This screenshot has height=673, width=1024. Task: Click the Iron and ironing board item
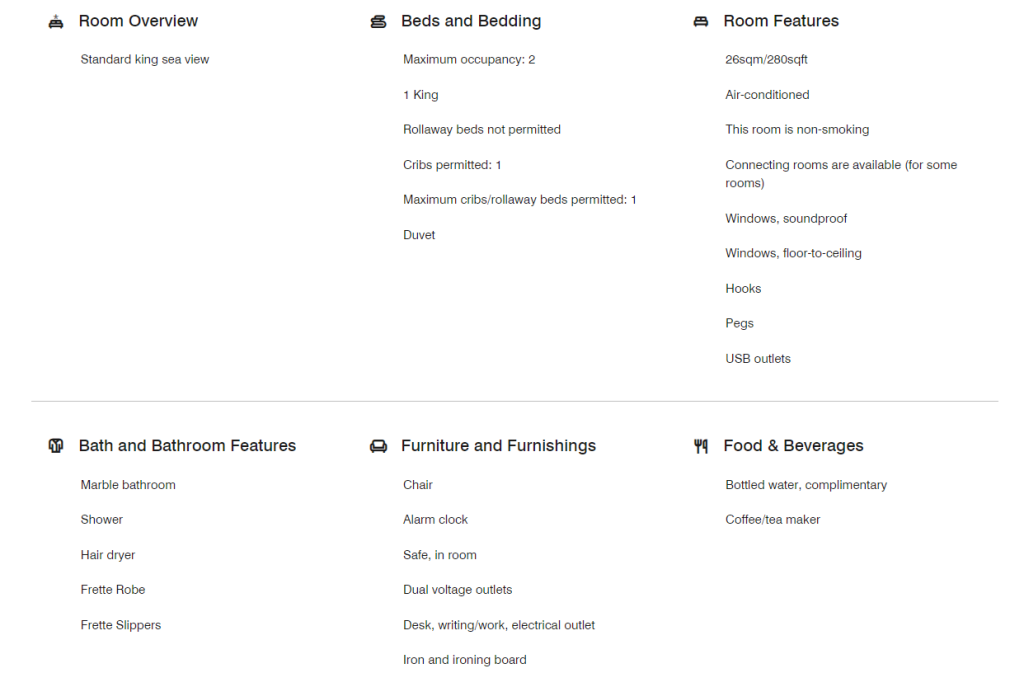click(465, 660)
